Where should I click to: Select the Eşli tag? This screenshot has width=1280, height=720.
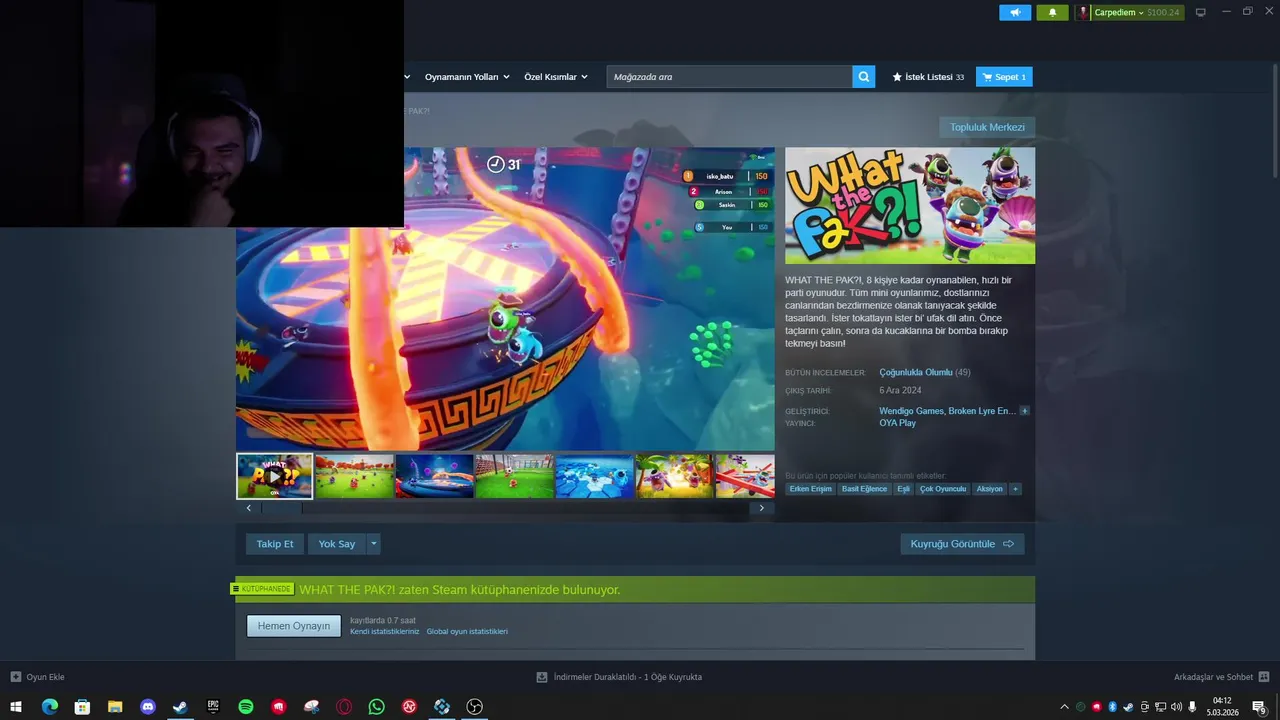click(903, 489)
